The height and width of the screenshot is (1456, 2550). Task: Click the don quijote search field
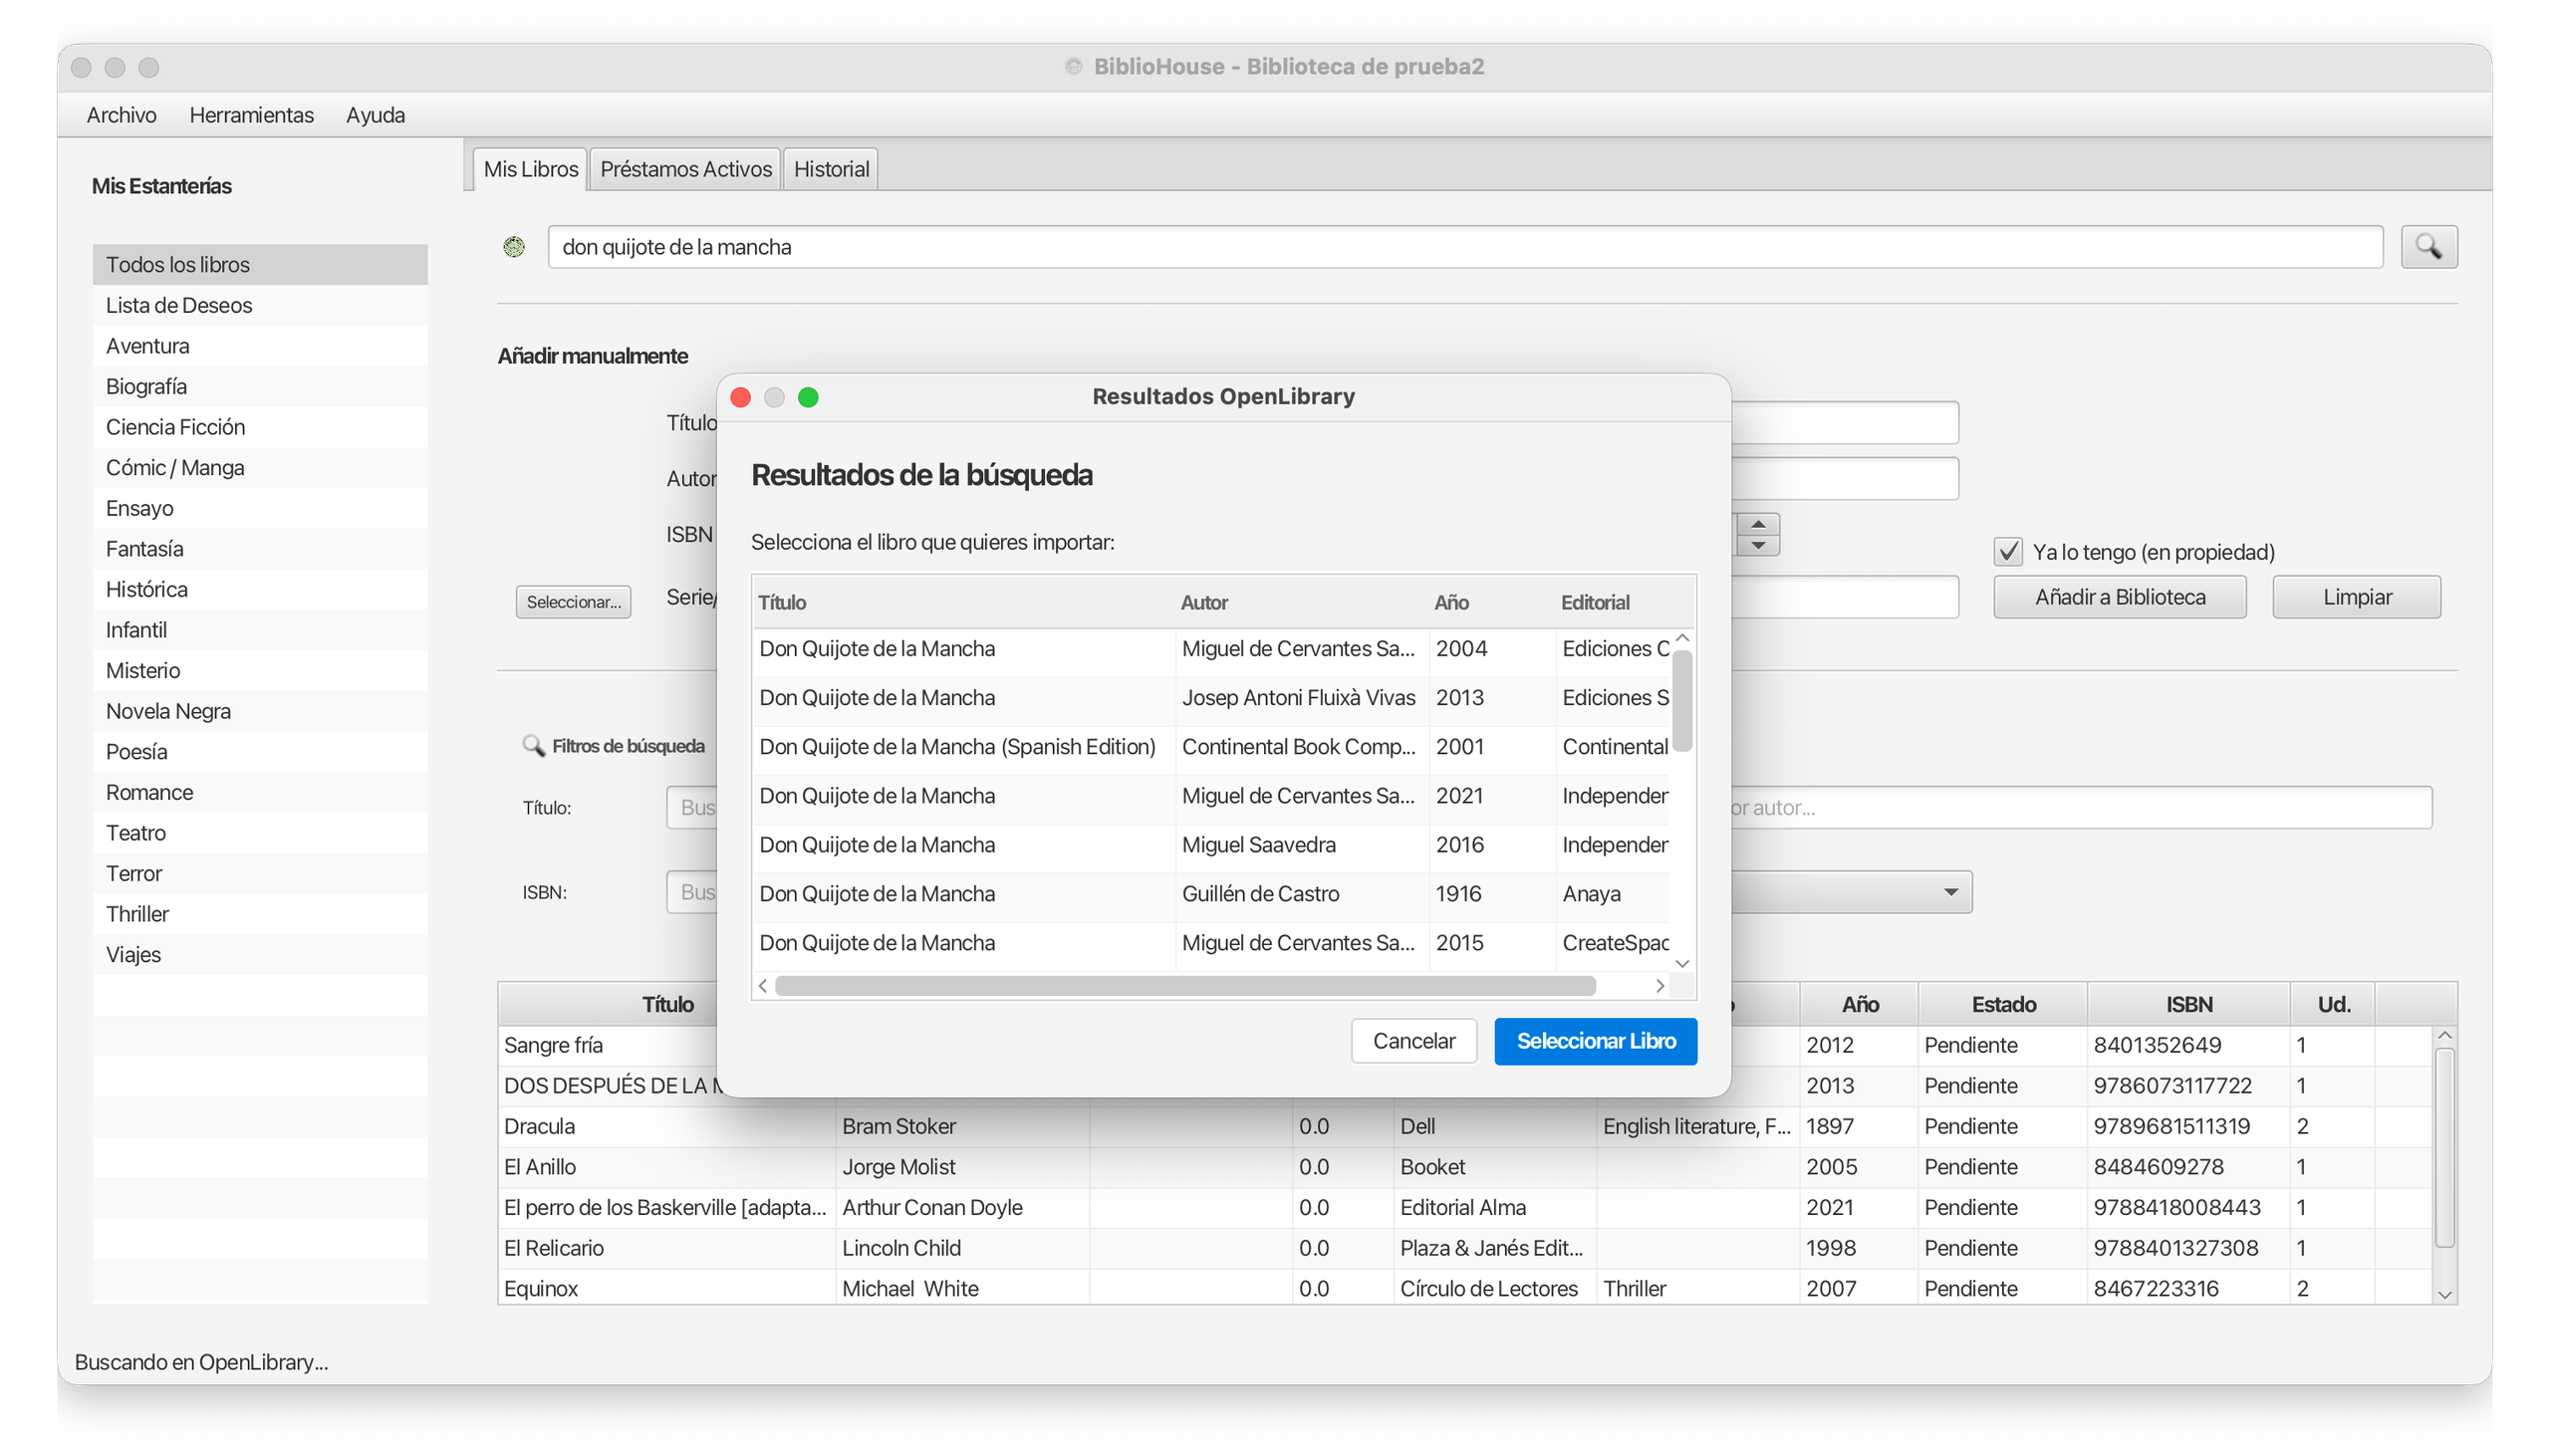(x=1464, y=247)
